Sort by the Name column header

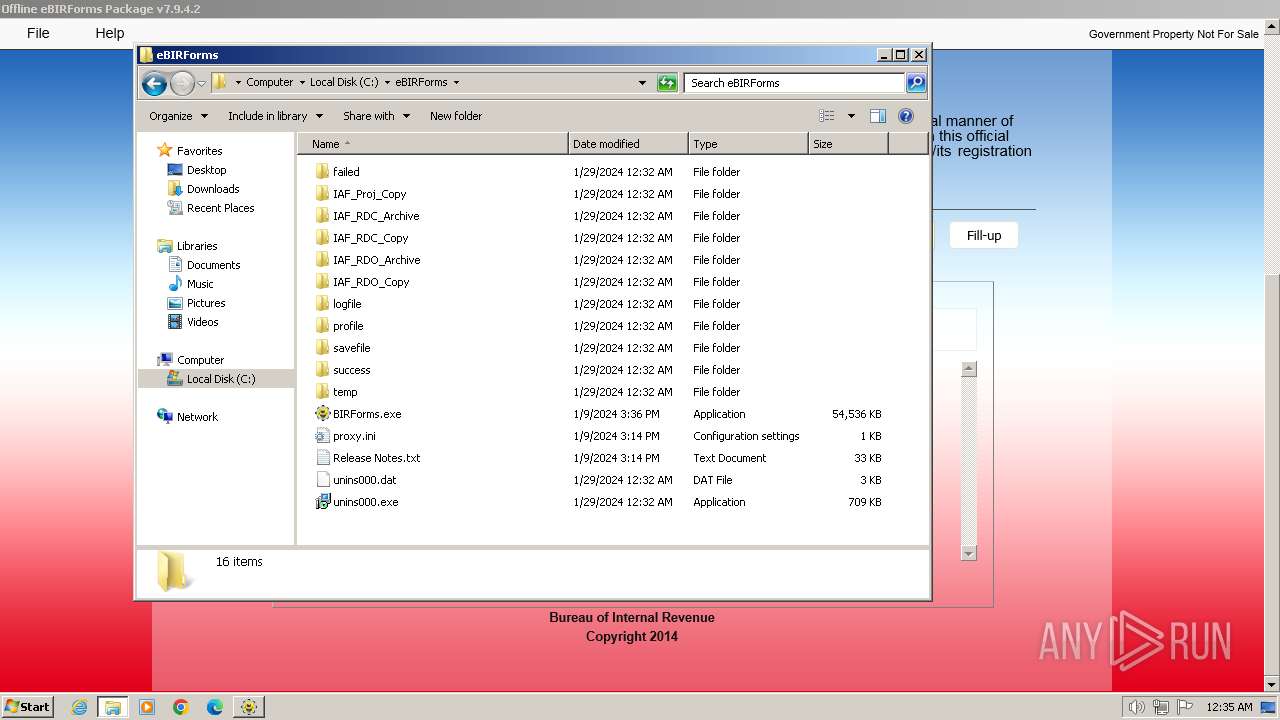point(433,144)
